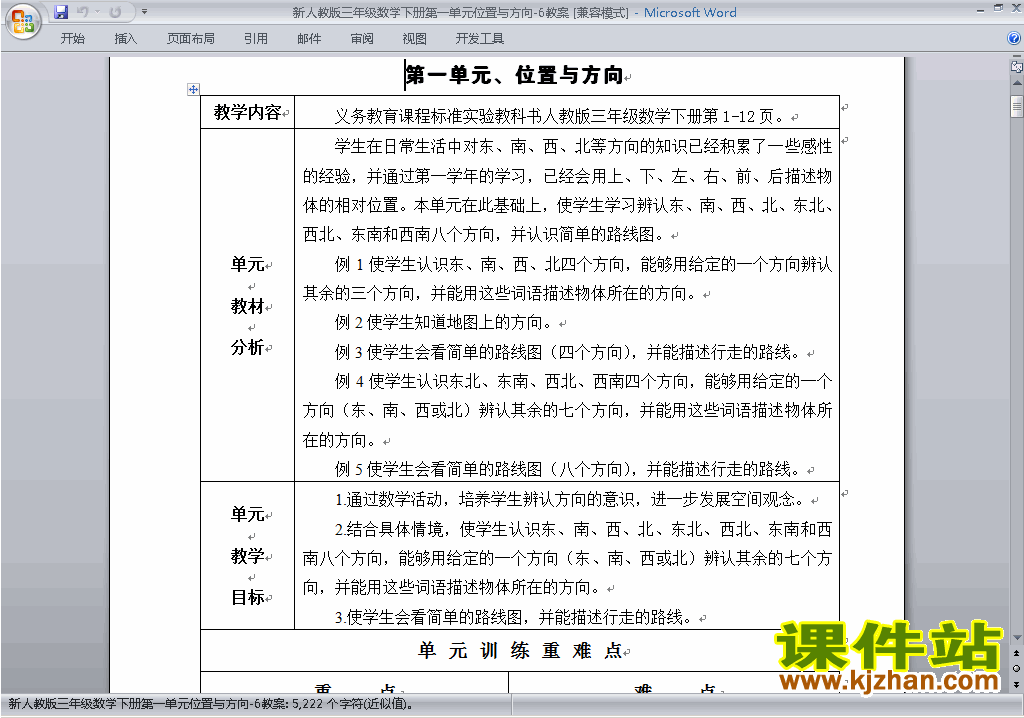Open the 邮件 ribbon tab
This screenshot has width=1024, height=718.
pyautogui.click(x=309, y=39)
